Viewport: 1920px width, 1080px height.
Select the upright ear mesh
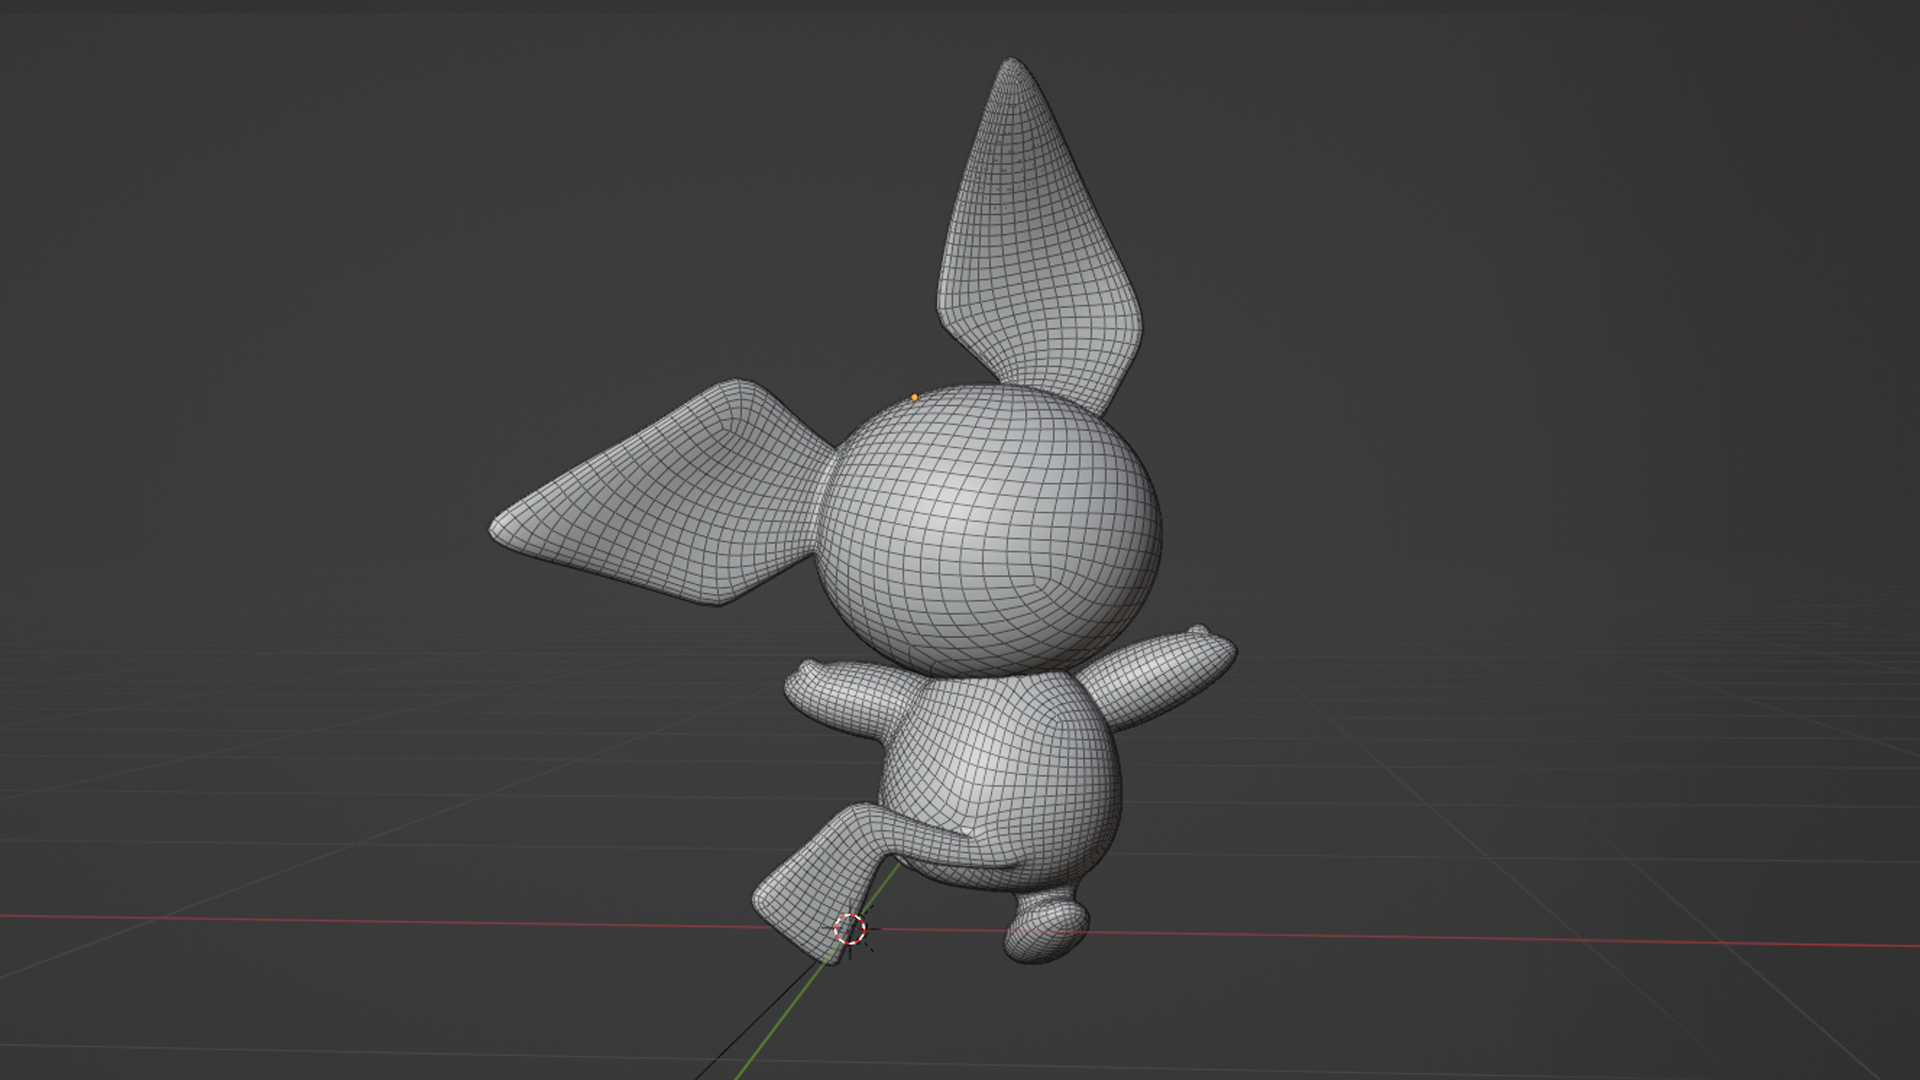pos(1040,250)
